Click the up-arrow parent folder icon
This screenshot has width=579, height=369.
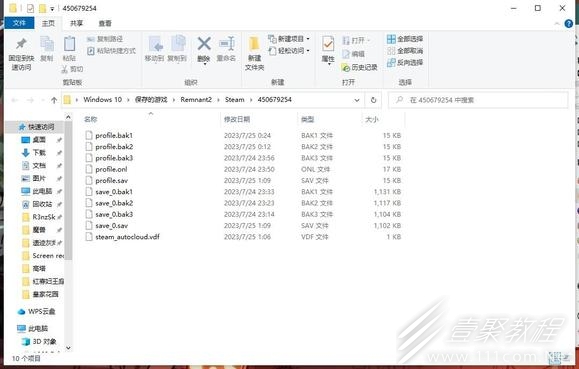[x=54, y=100]
